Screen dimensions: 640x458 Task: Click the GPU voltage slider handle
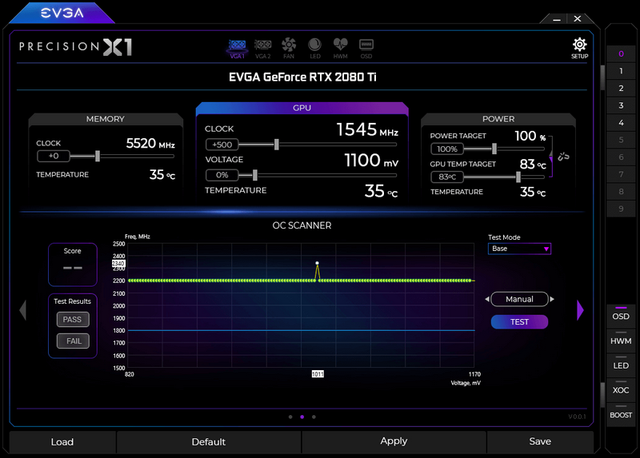[x=255, y=175]
